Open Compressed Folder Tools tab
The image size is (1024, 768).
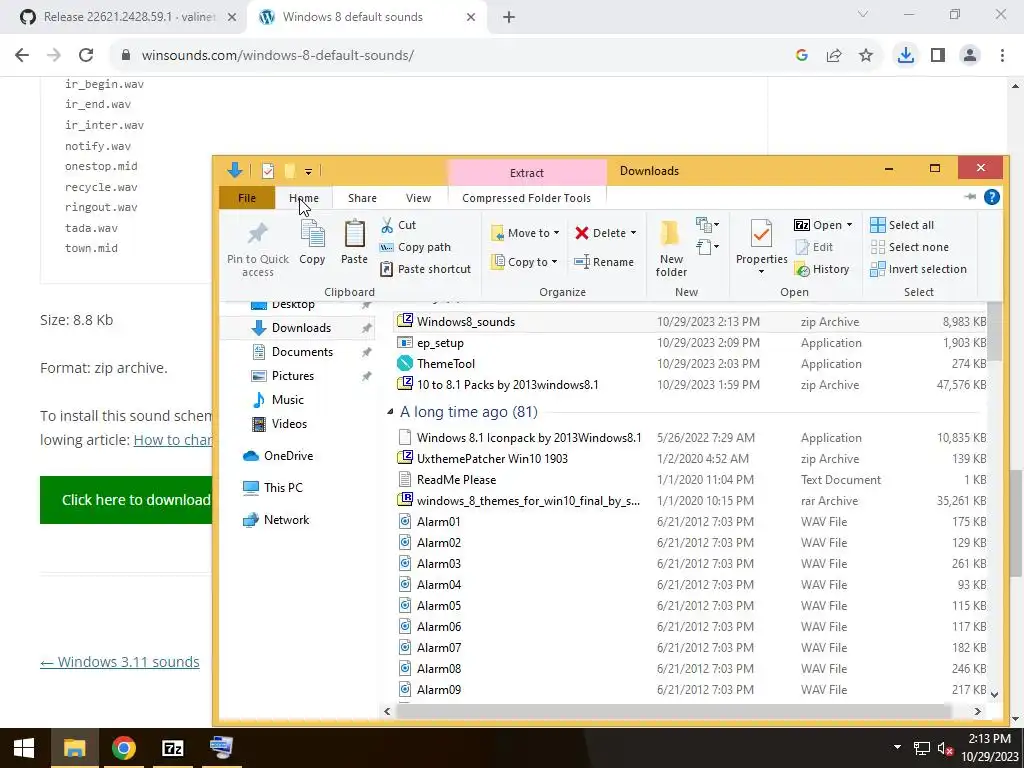[x=526, y=198]
